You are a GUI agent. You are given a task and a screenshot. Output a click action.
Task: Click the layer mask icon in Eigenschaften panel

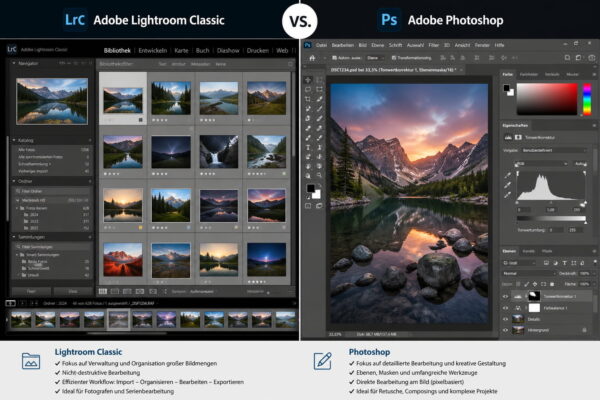point(518,137)
